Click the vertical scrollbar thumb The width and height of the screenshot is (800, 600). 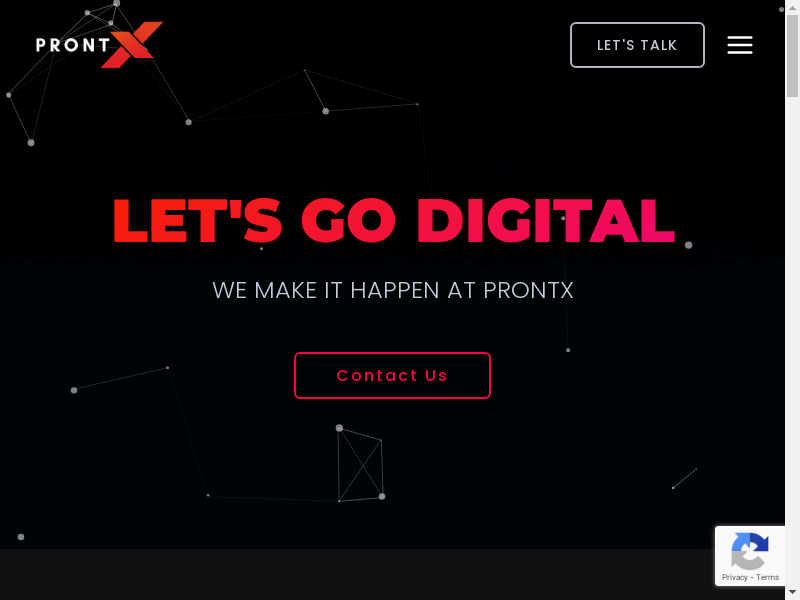click(792, 56)
